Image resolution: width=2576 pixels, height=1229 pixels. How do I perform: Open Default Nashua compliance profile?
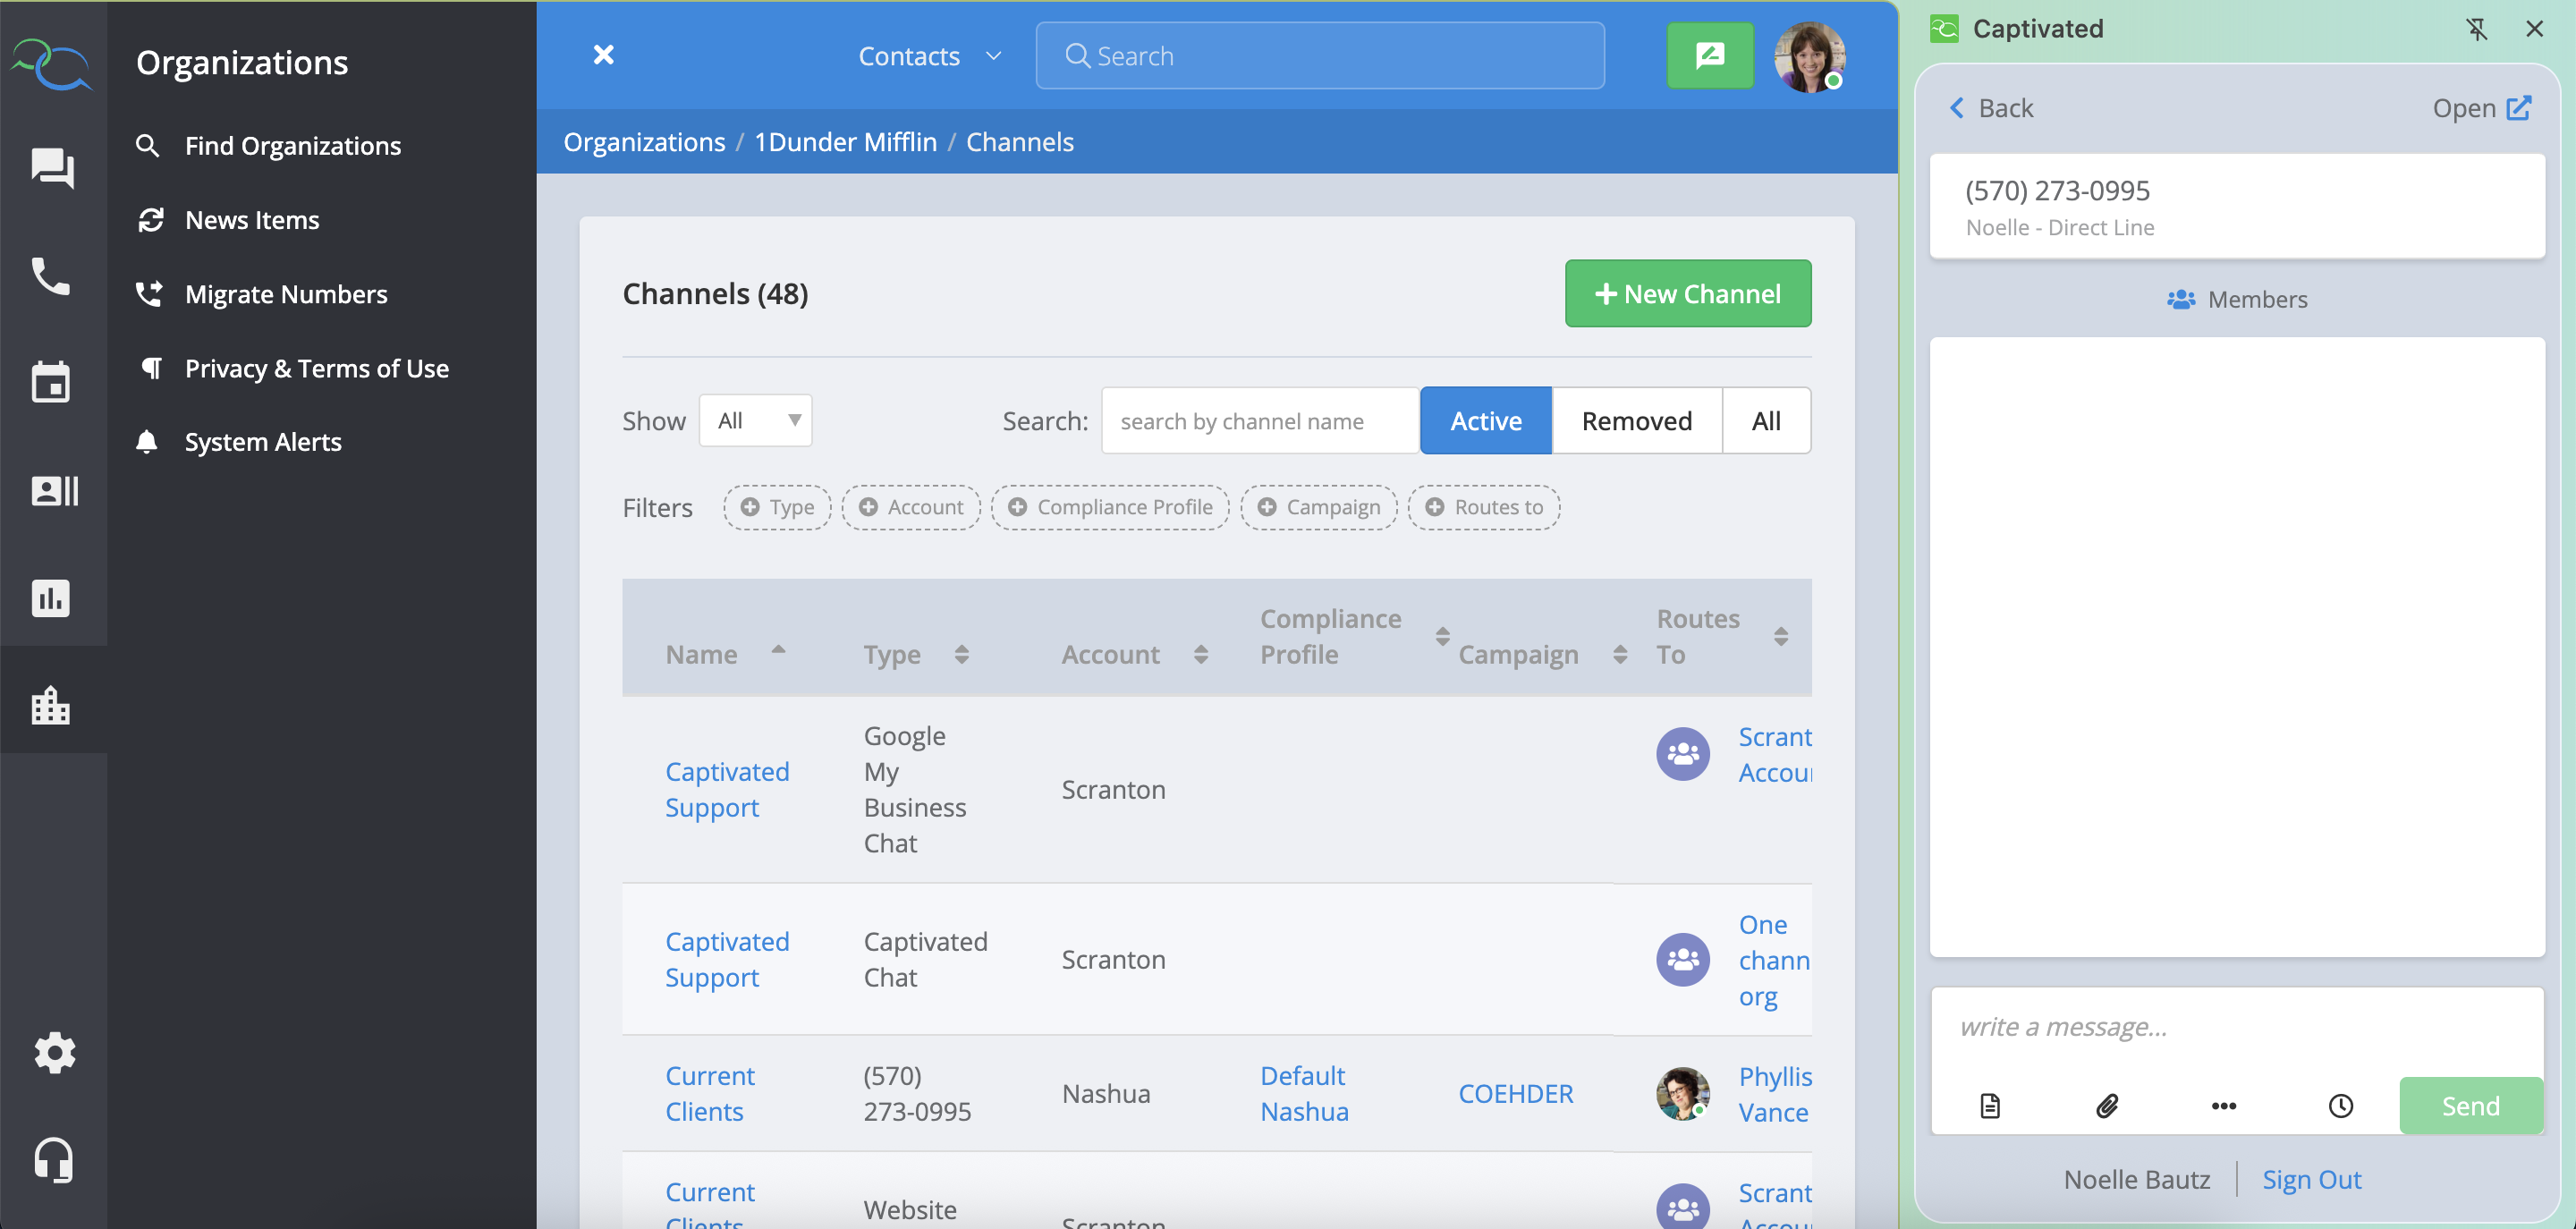[1304, 1093]
